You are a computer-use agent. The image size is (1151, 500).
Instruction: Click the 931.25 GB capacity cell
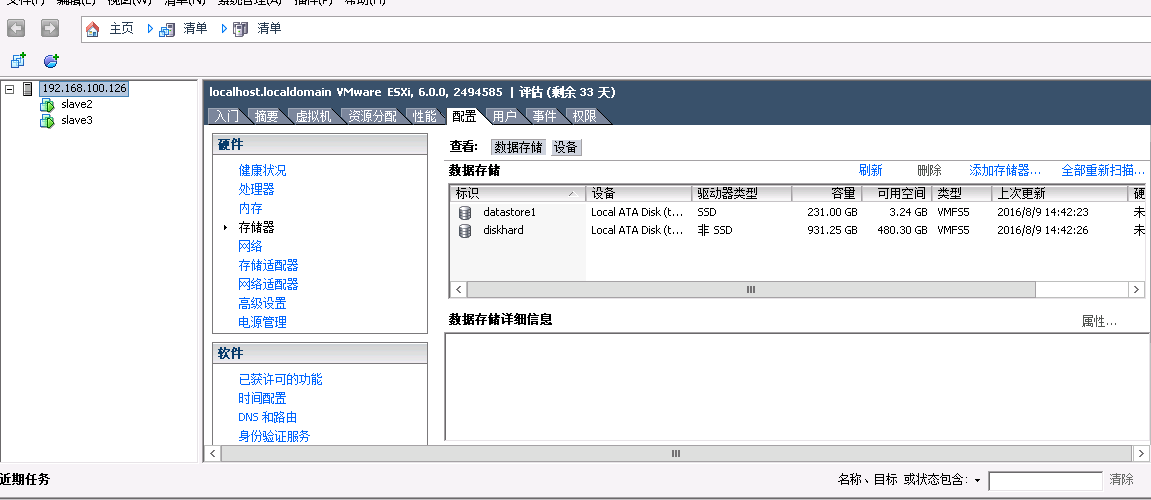[x=832, y=231]
